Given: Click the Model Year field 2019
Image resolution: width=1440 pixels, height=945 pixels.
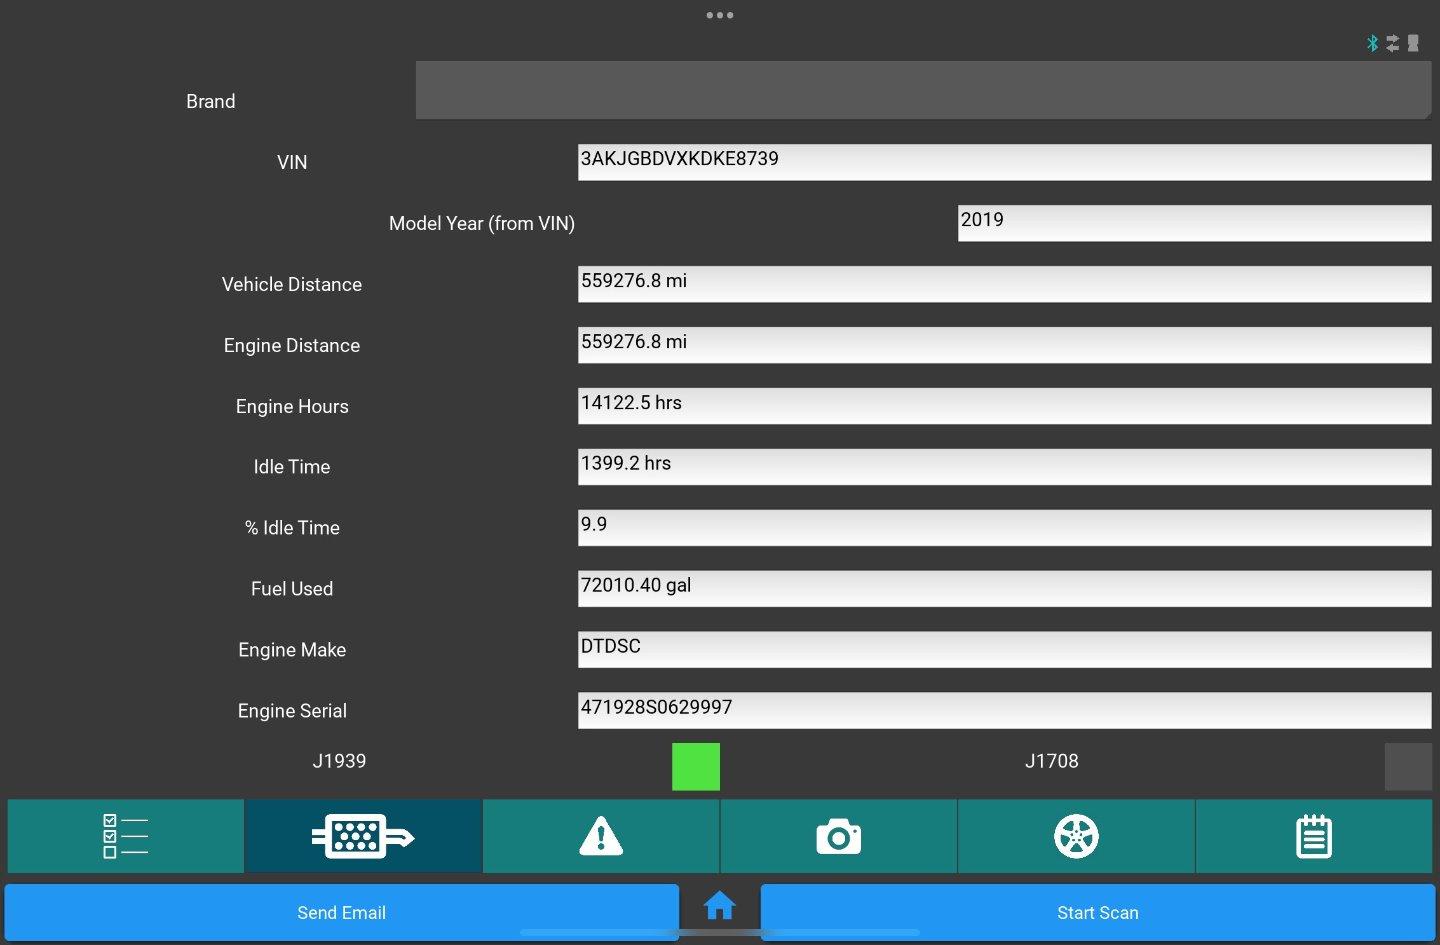Looking at the screenshot, I should click(1194, 223).
